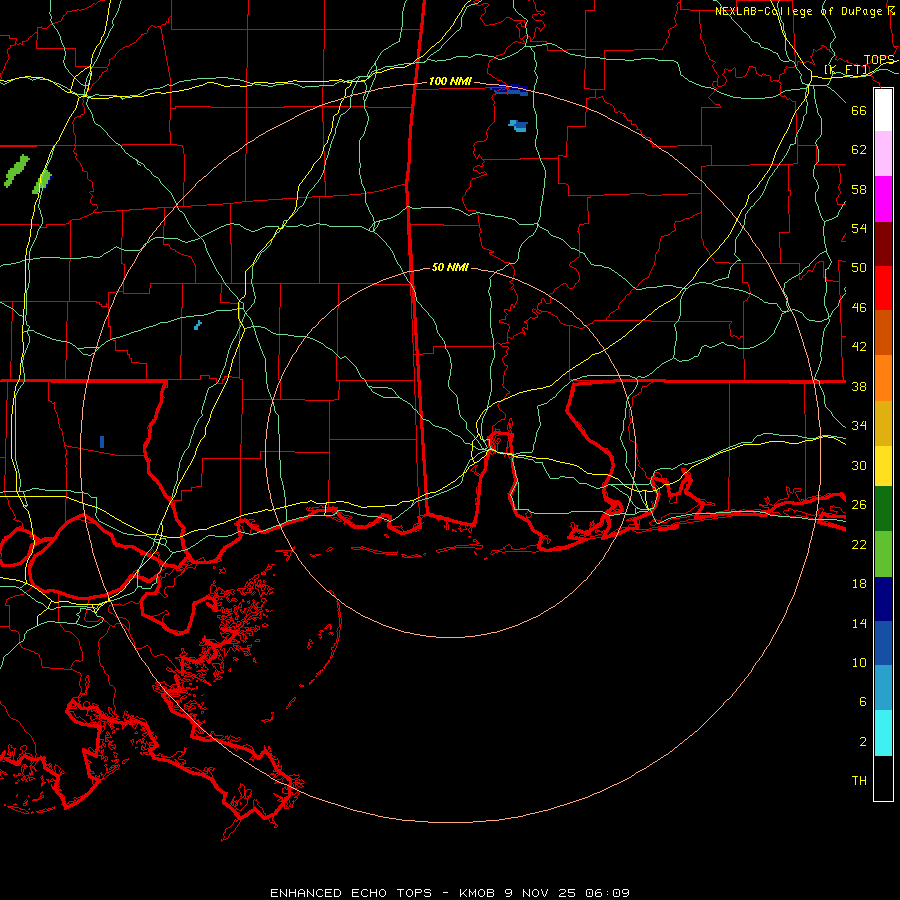Click the '34' legend value
Viewport: 900px width, 900px height.
[859, 426]
